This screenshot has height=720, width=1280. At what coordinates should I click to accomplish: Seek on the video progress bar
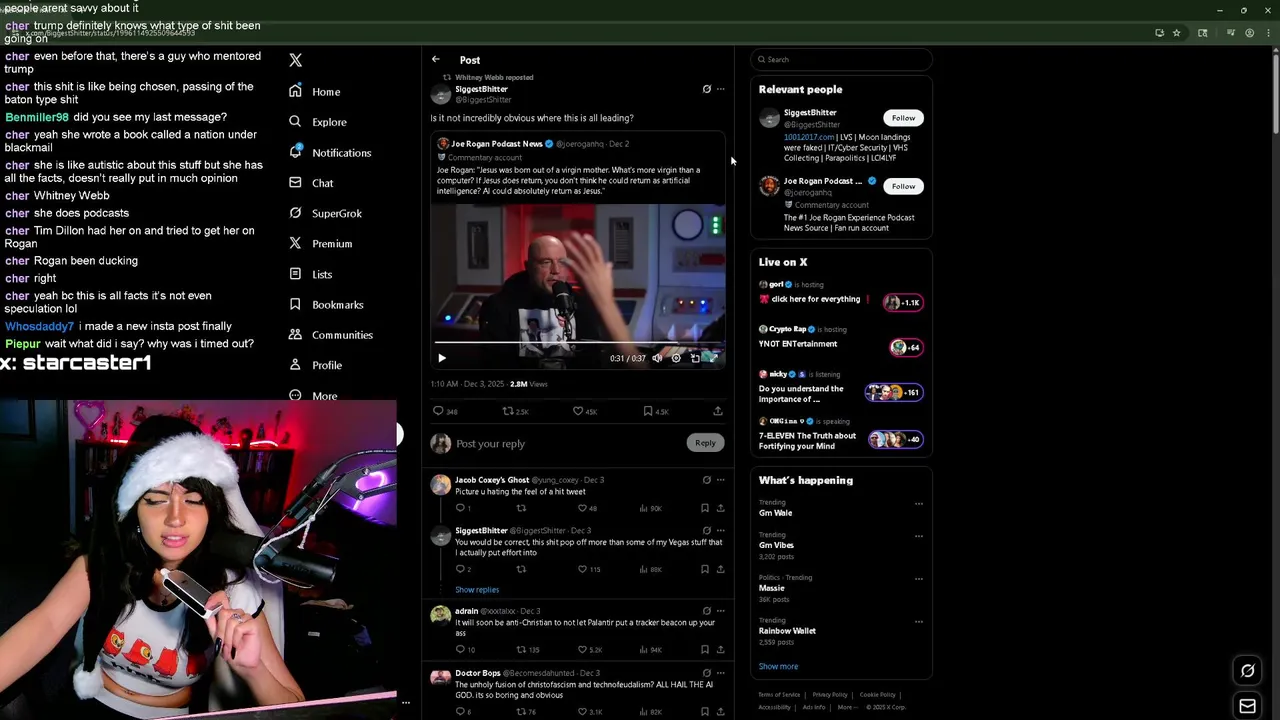(578, 343)
